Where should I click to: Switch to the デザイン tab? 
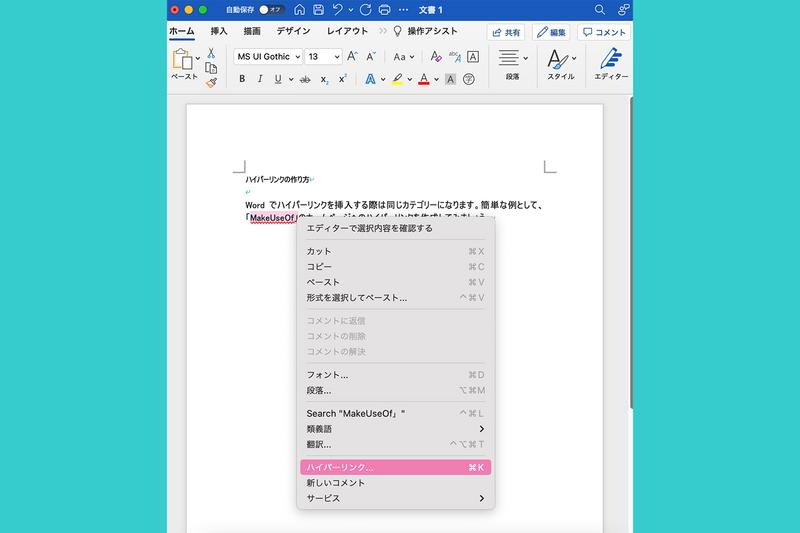pos(293,31)
